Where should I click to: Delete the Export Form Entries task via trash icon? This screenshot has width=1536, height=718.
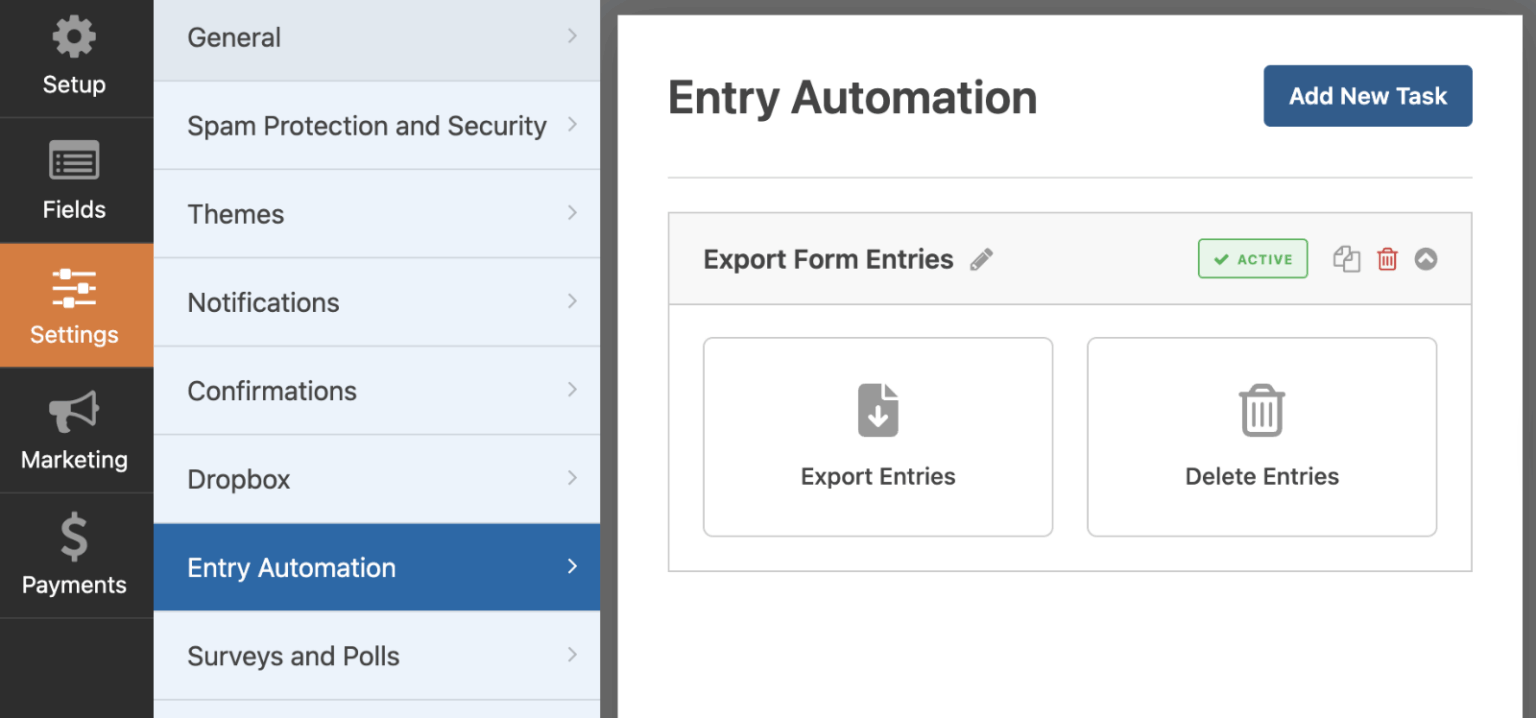tap(1387, 258)
